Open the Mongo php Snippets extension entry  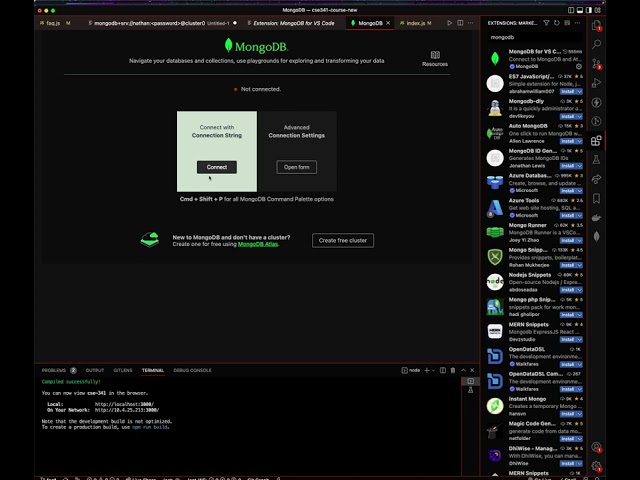(x=534, y=307)
